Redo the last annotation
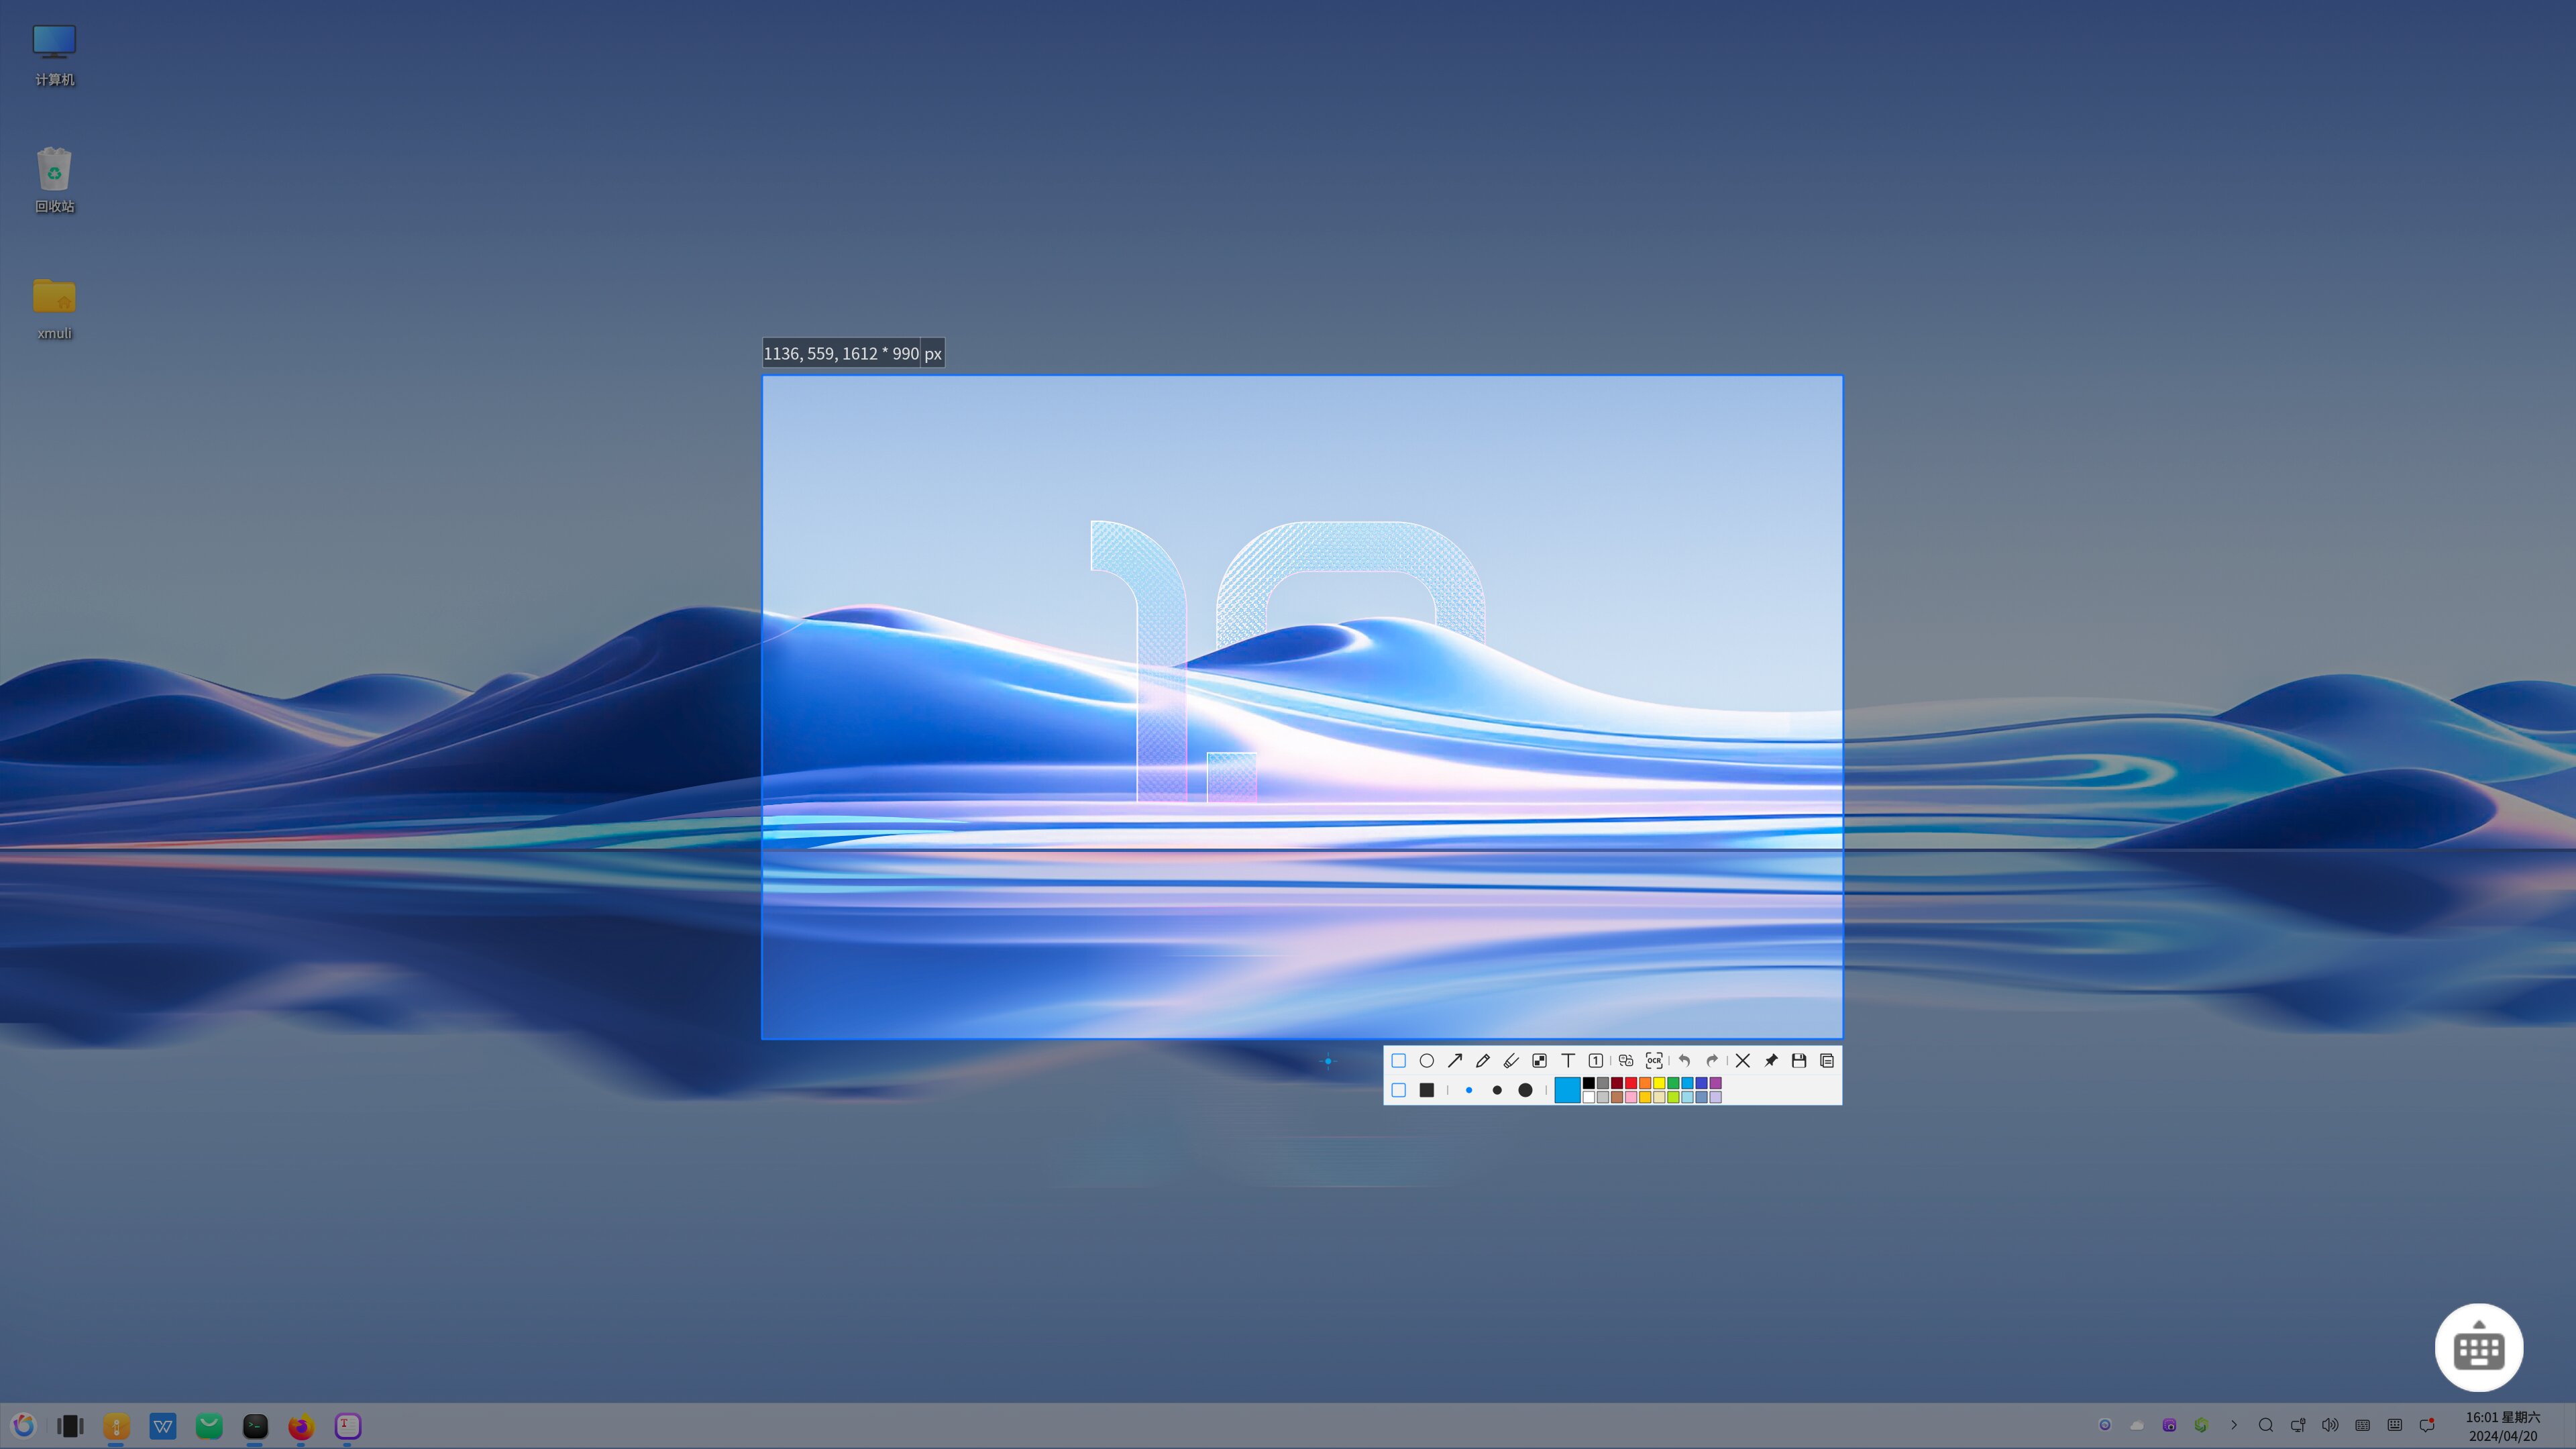2576x1449 pixels. 1712,1061
